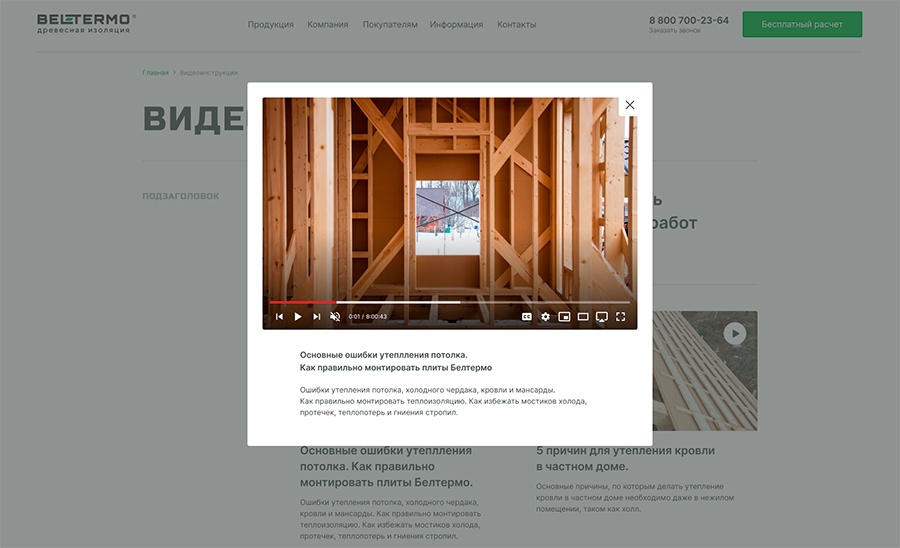
Task: Go to Главная breadcrumb
Action: (156, 73)
